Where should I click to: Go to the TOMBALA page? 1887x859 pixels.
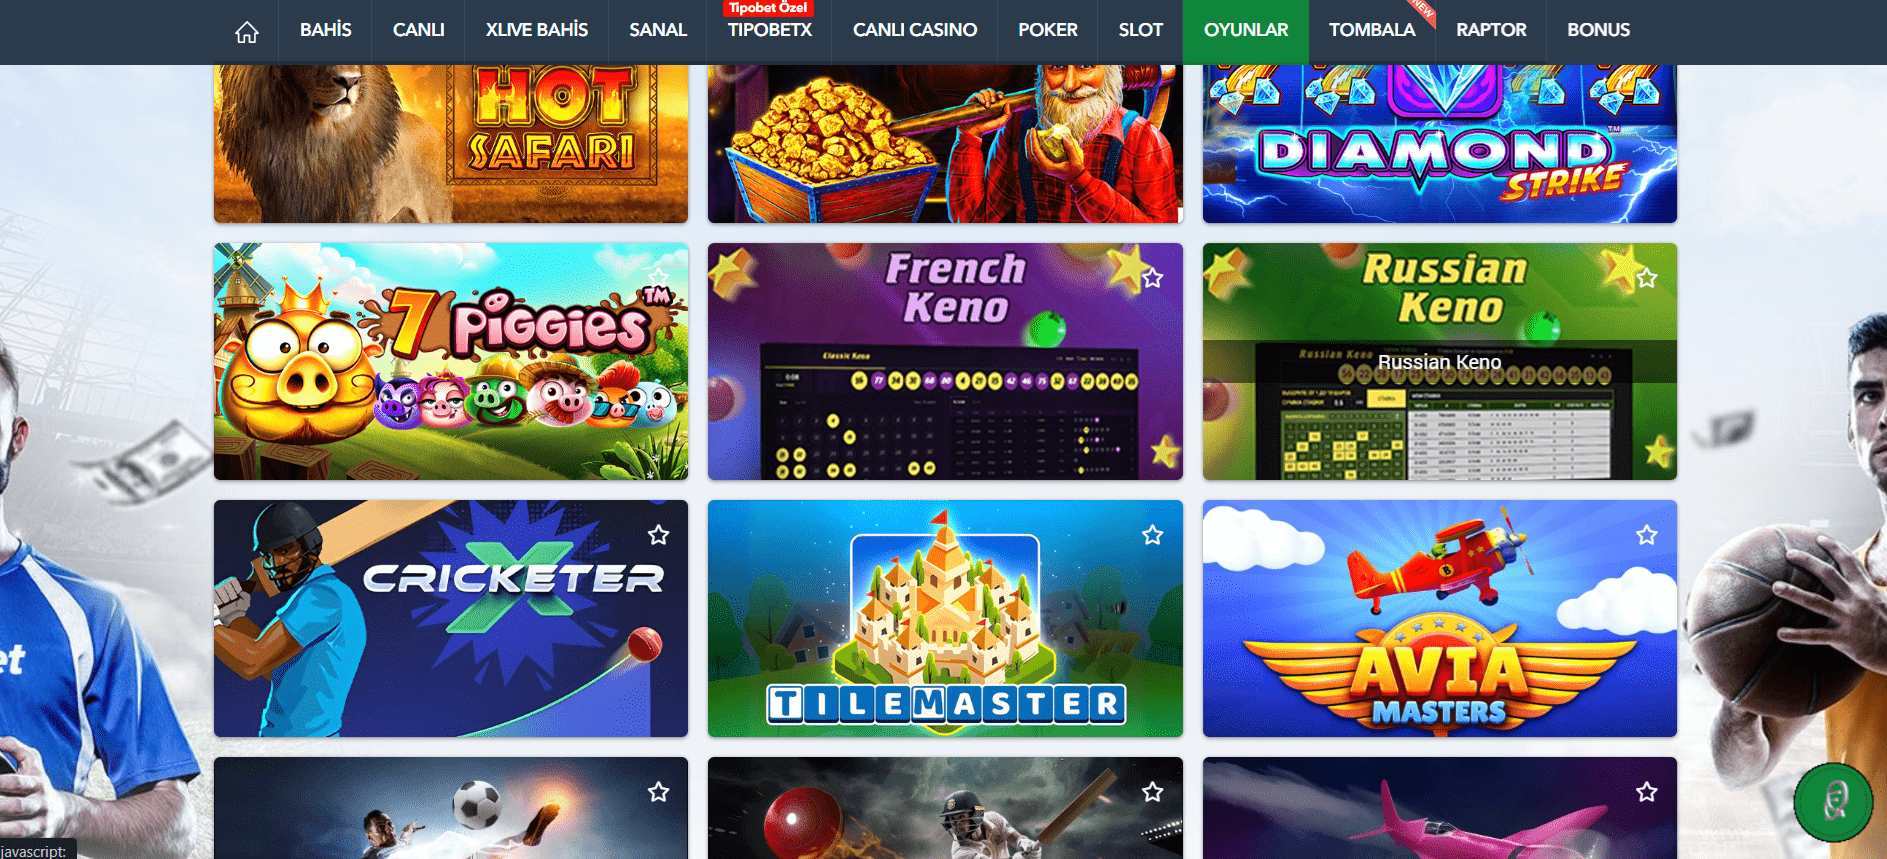click(x=1371, y=30)
